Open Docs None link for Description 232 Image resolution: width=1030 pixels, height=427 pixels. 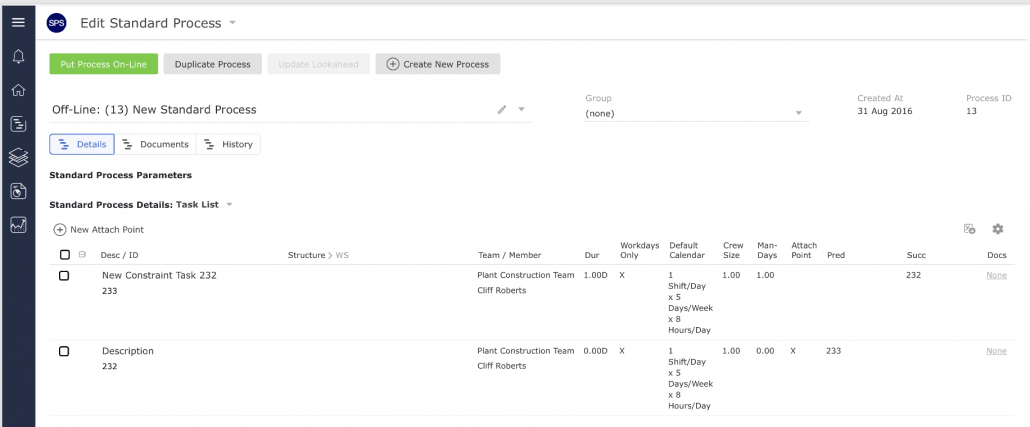pyautogui.click(x=996, y=351)
